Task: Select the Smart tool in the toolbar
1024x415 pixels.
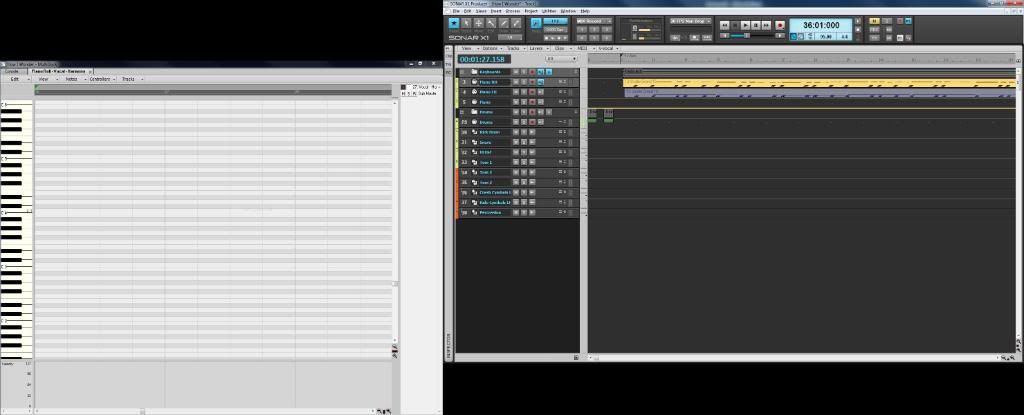Action: 454,22
